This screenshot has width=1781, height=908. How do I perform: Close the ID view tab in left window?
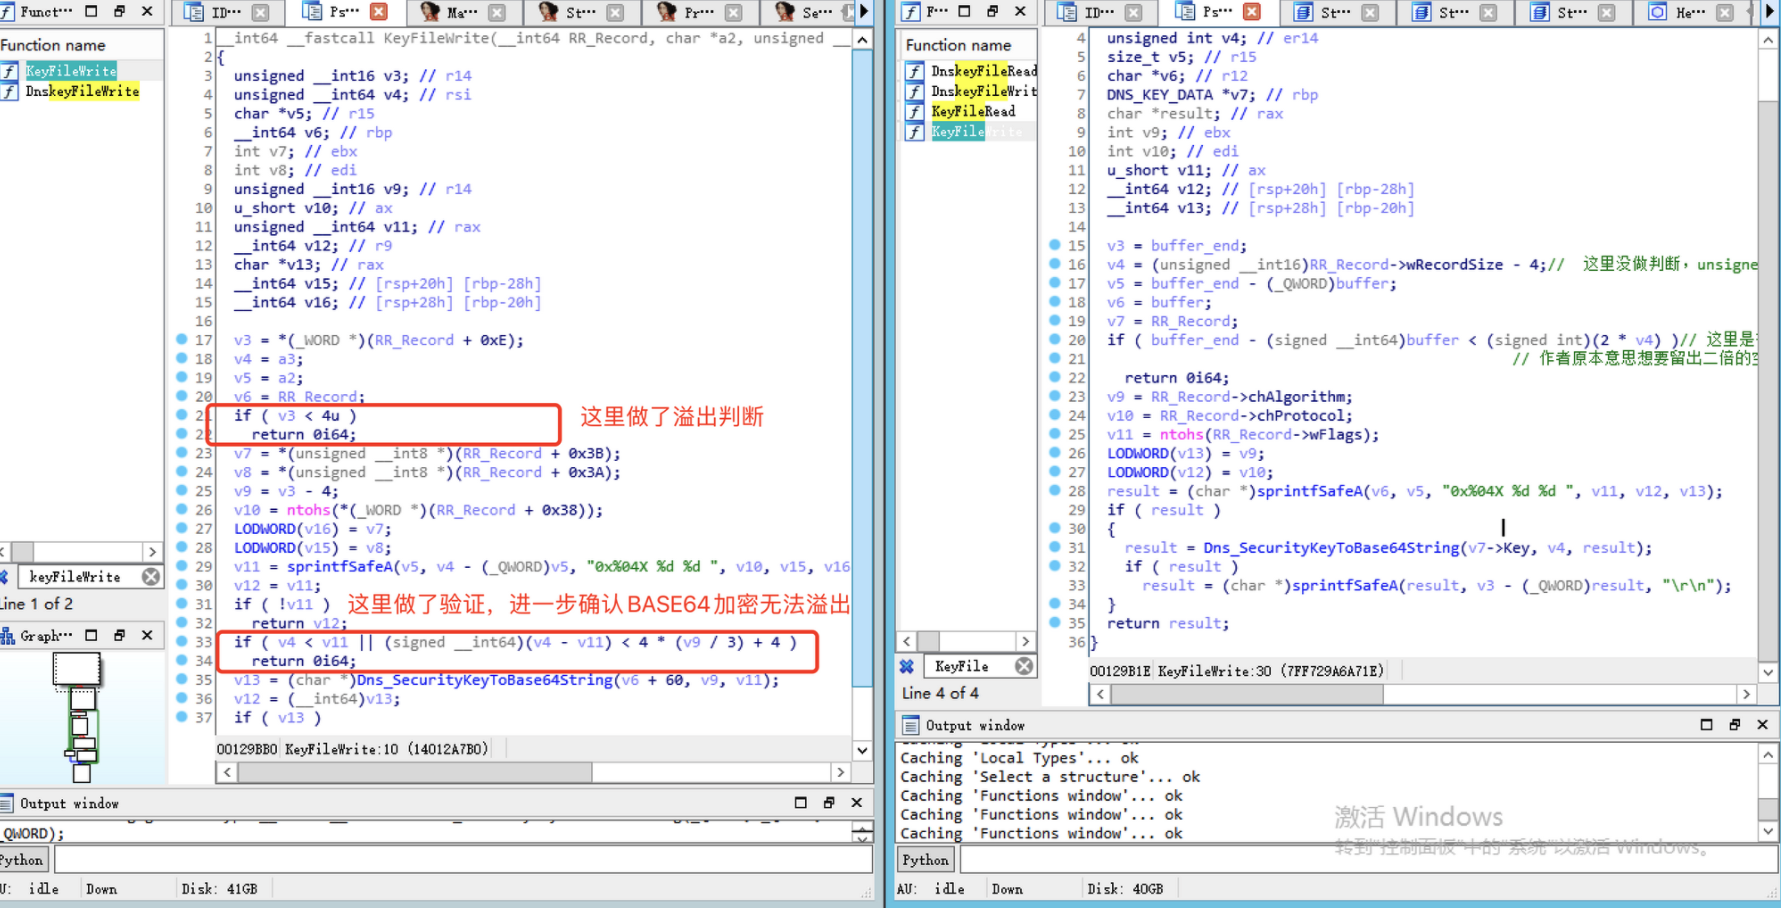tap(260, 12)
